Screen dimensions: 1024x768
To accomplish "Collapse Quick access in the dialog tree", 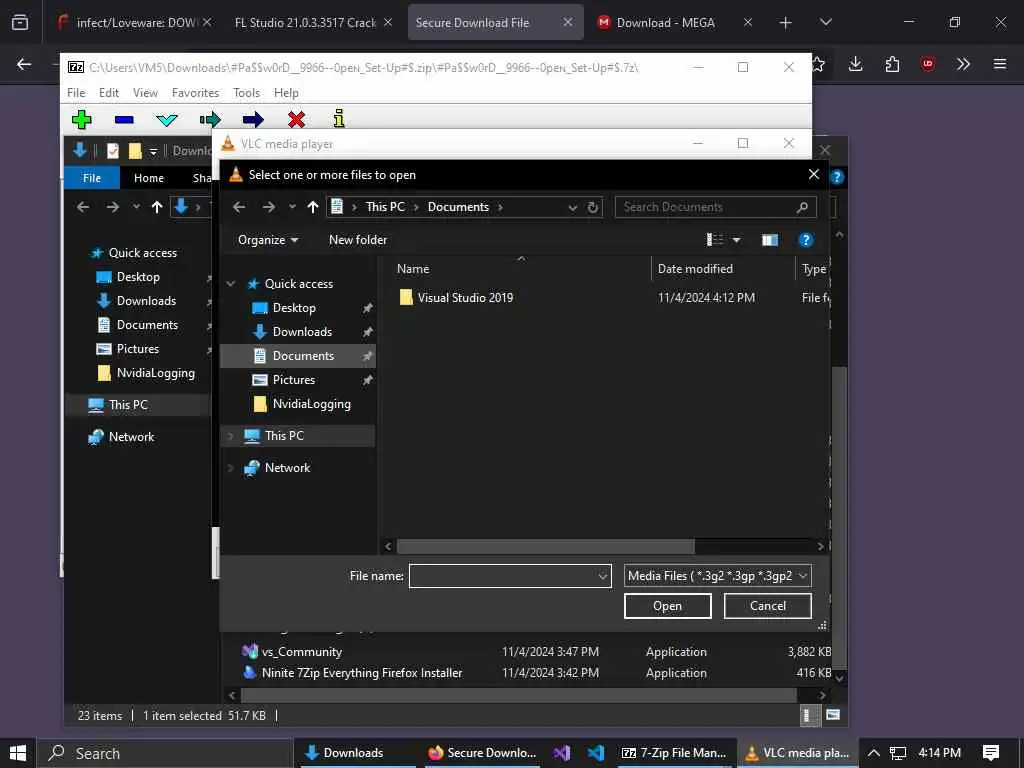I will (231, 283).
